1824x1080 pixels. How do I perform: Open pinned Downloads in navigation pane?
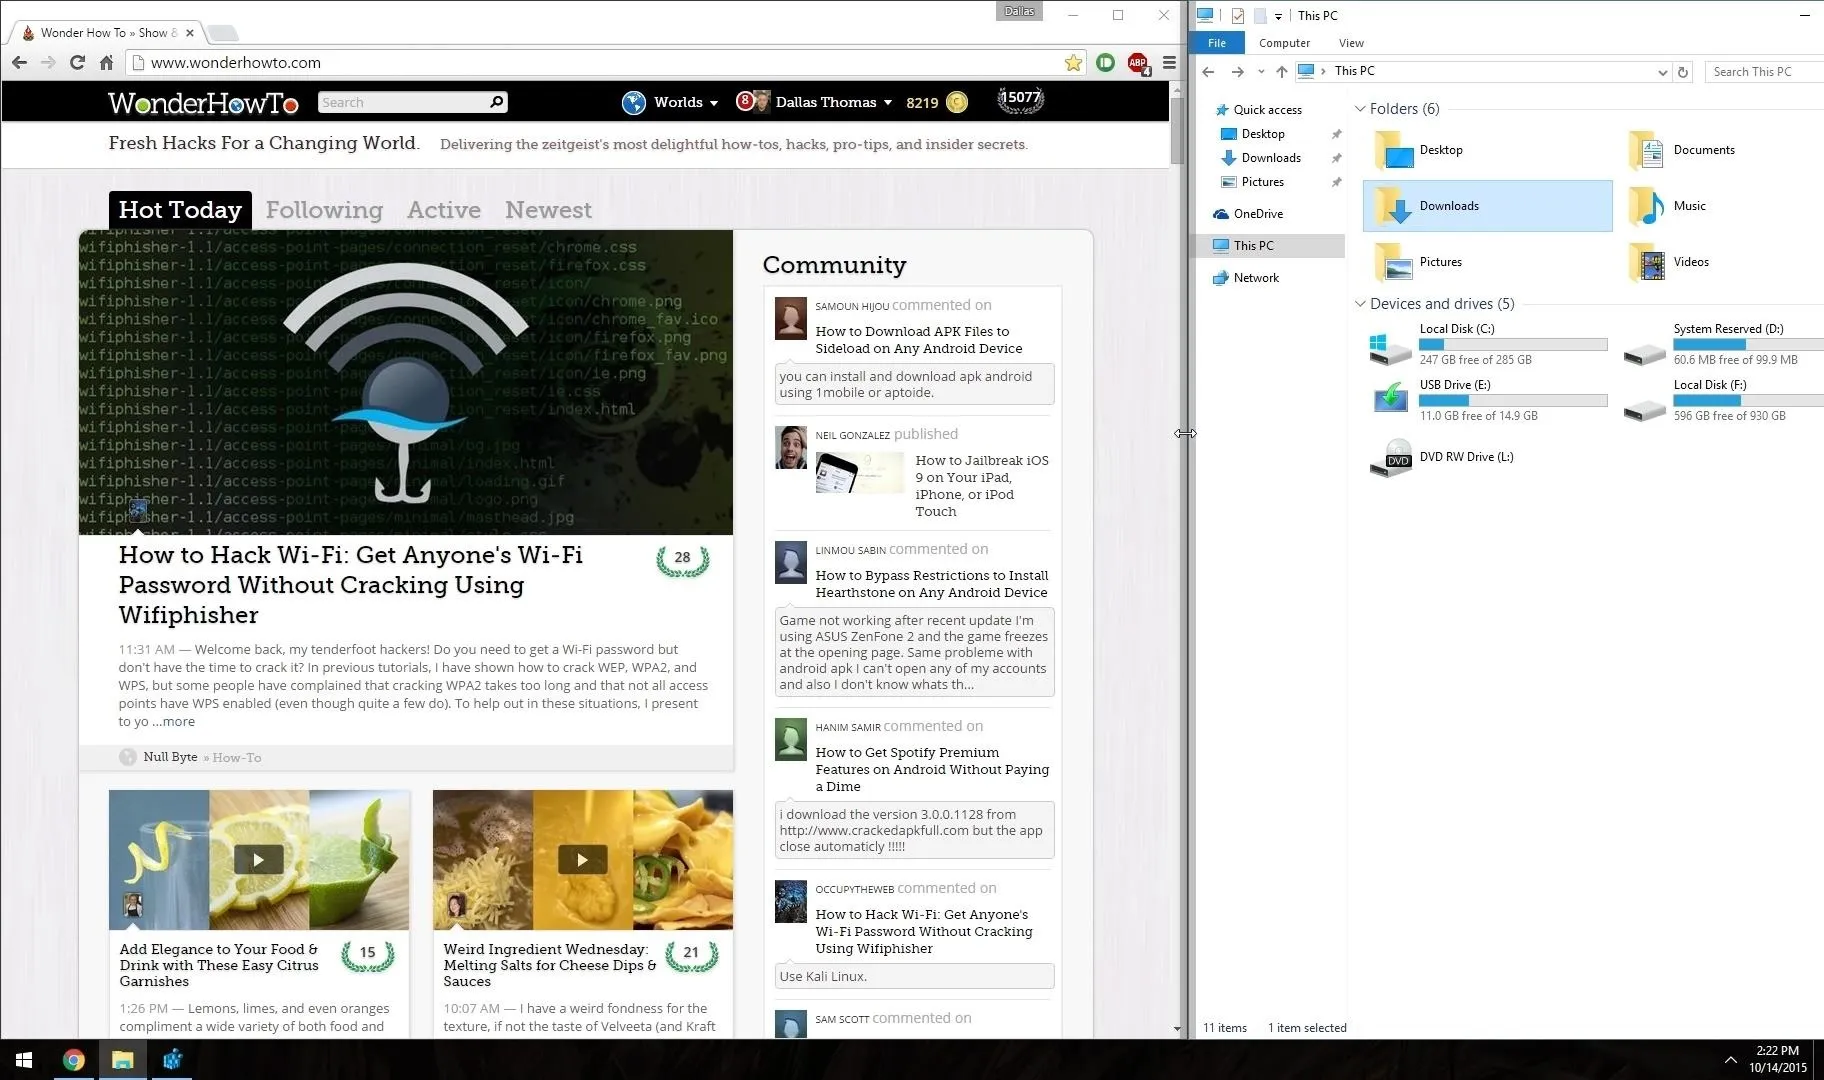[x=1270, y=158]
